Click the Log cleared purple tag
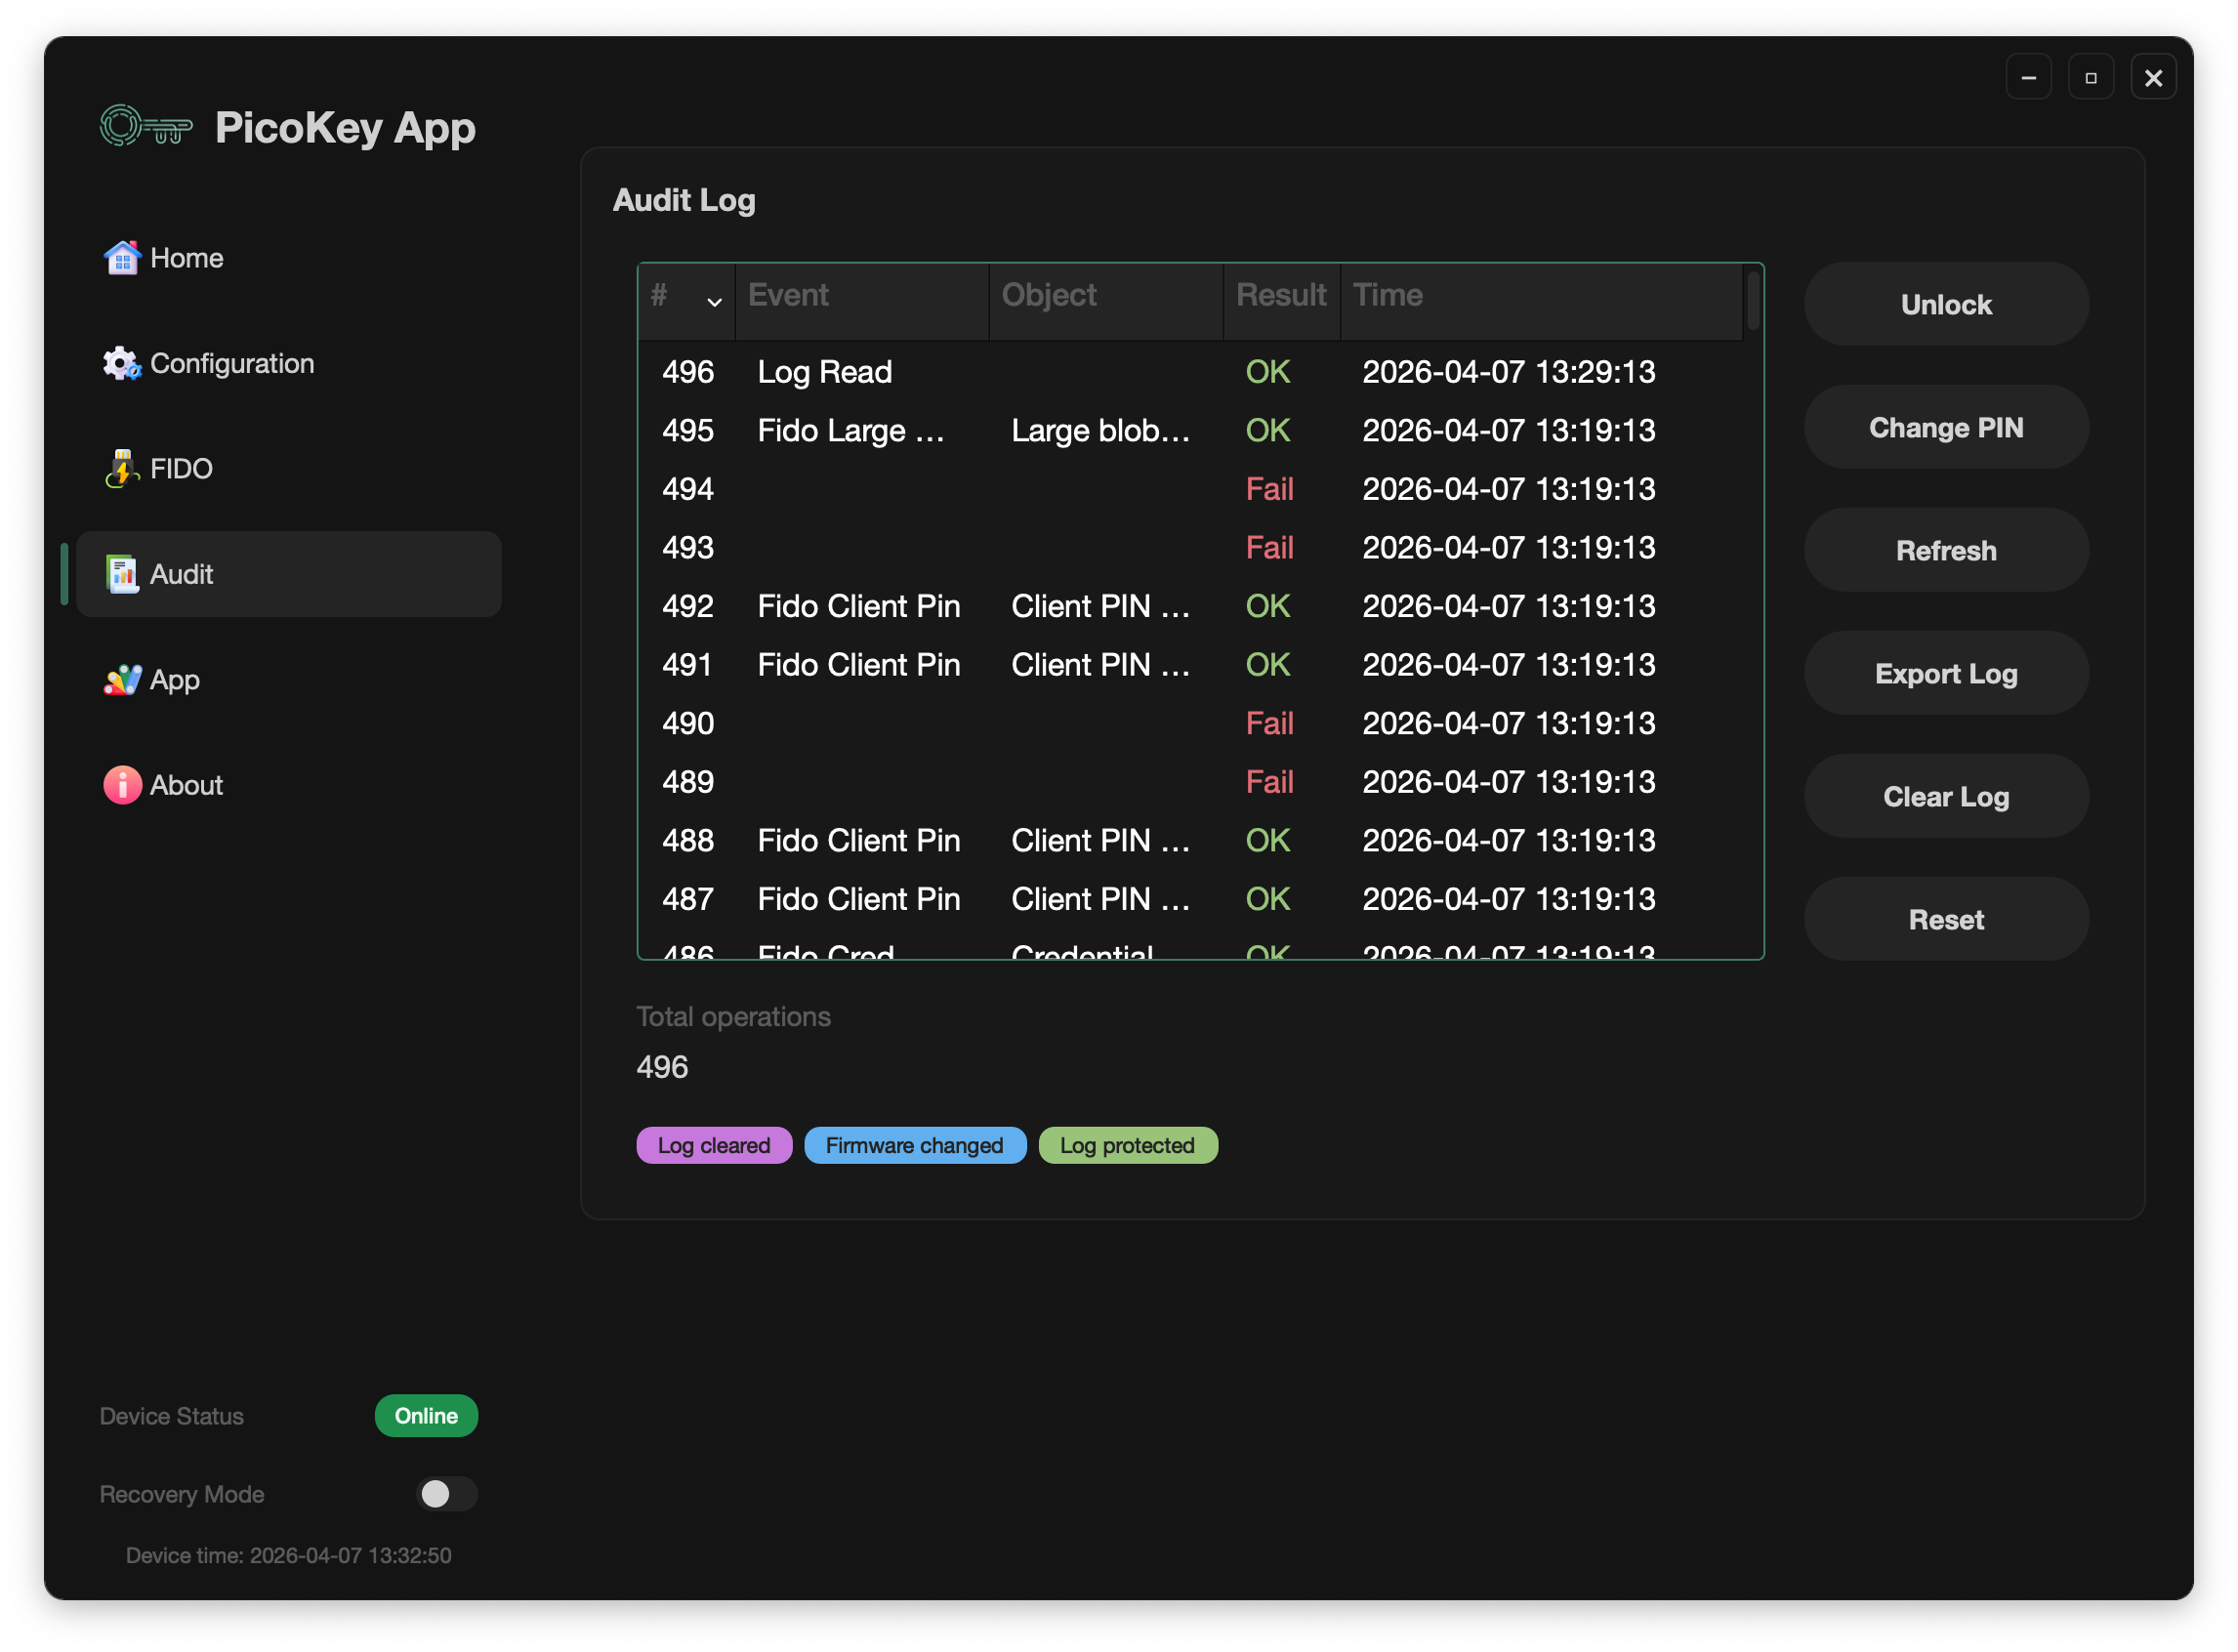Screen dimensions: 2238x1652 pyautogui.click(x=713, y=1145)
